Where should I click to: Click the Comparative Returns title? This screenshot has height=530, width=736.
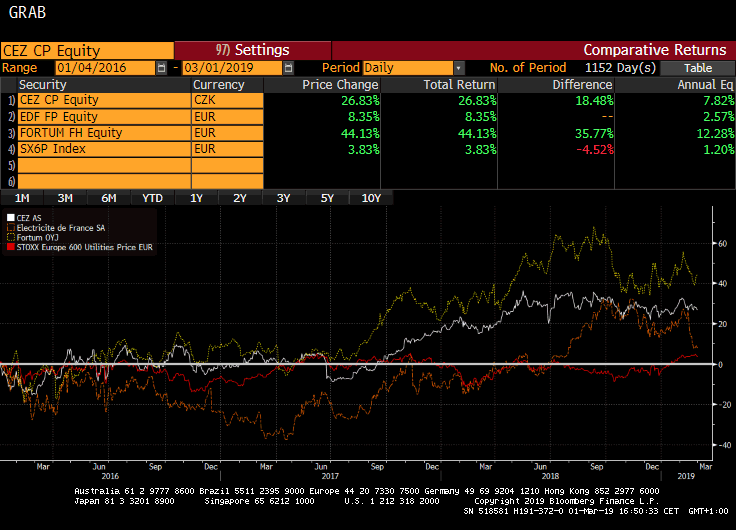coord(655,50)
